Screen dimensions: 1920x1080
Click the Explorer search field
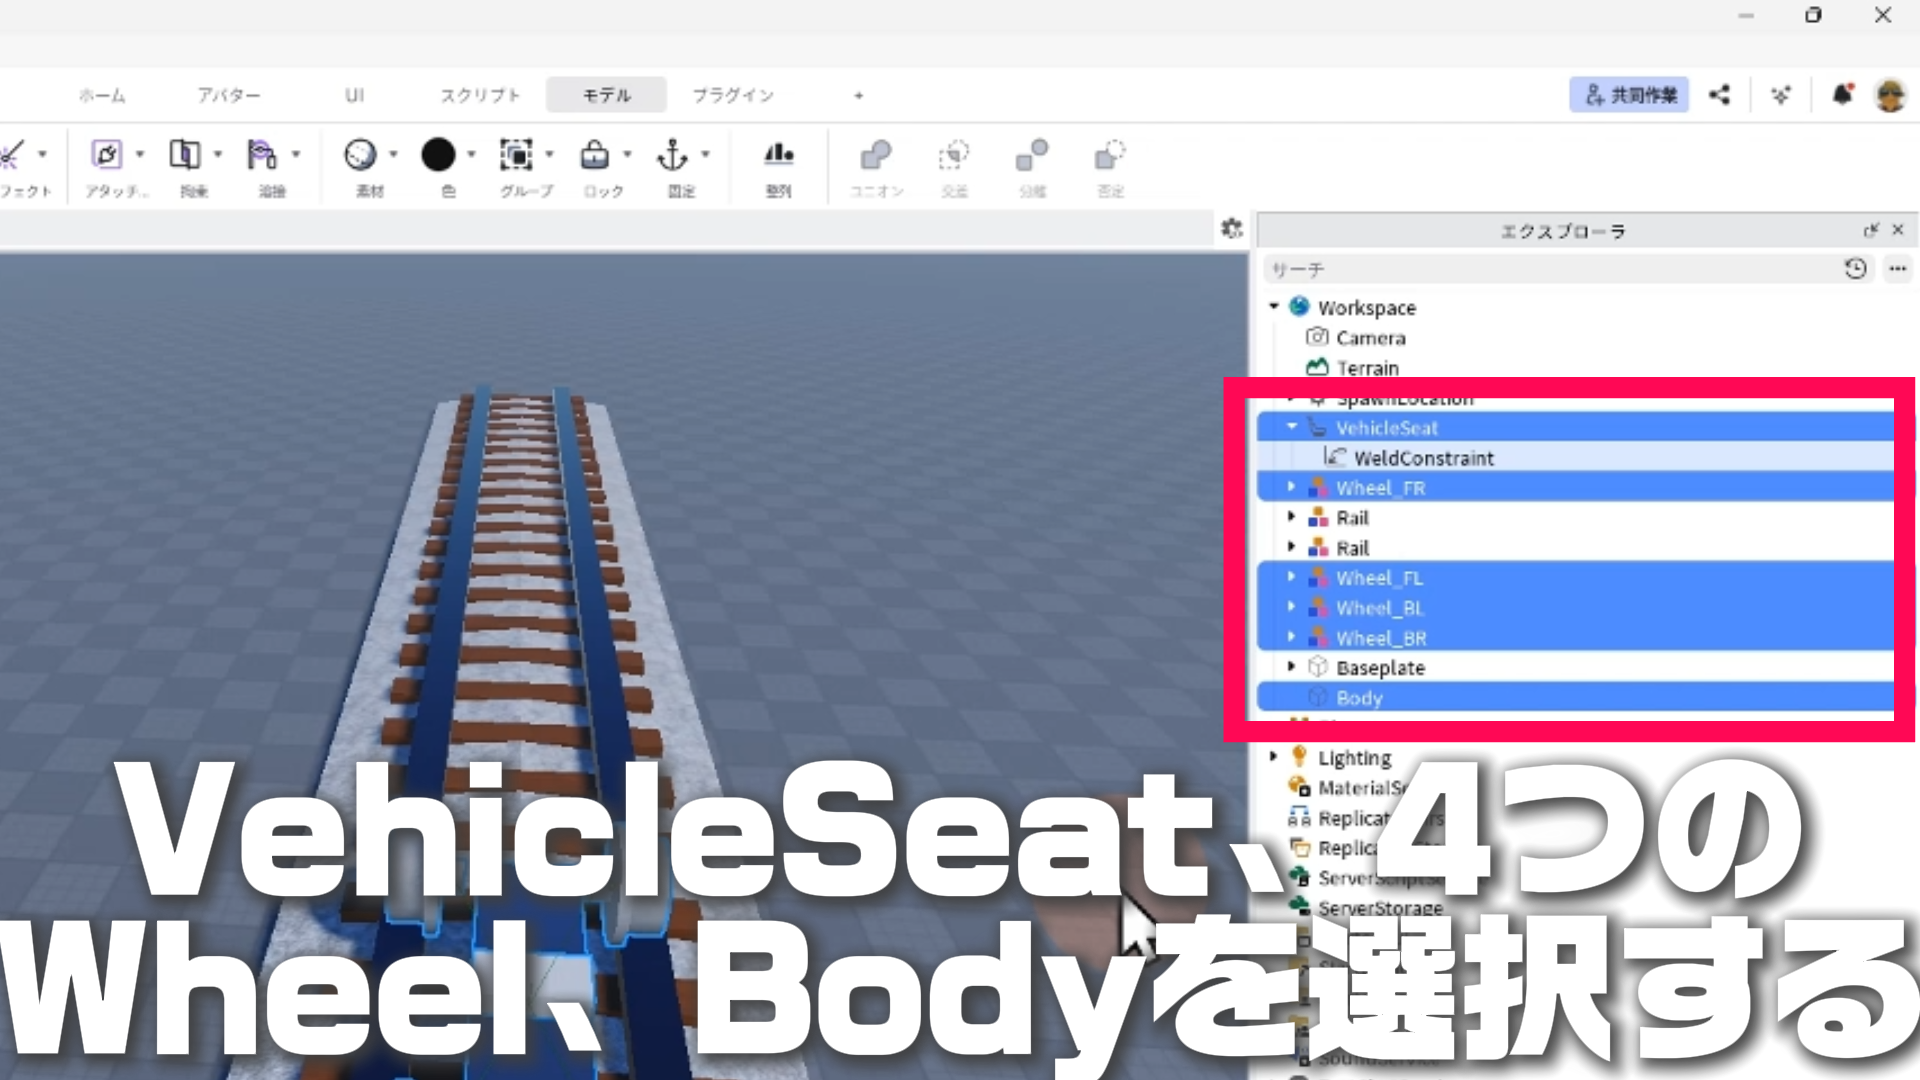tap(1550, 270)
